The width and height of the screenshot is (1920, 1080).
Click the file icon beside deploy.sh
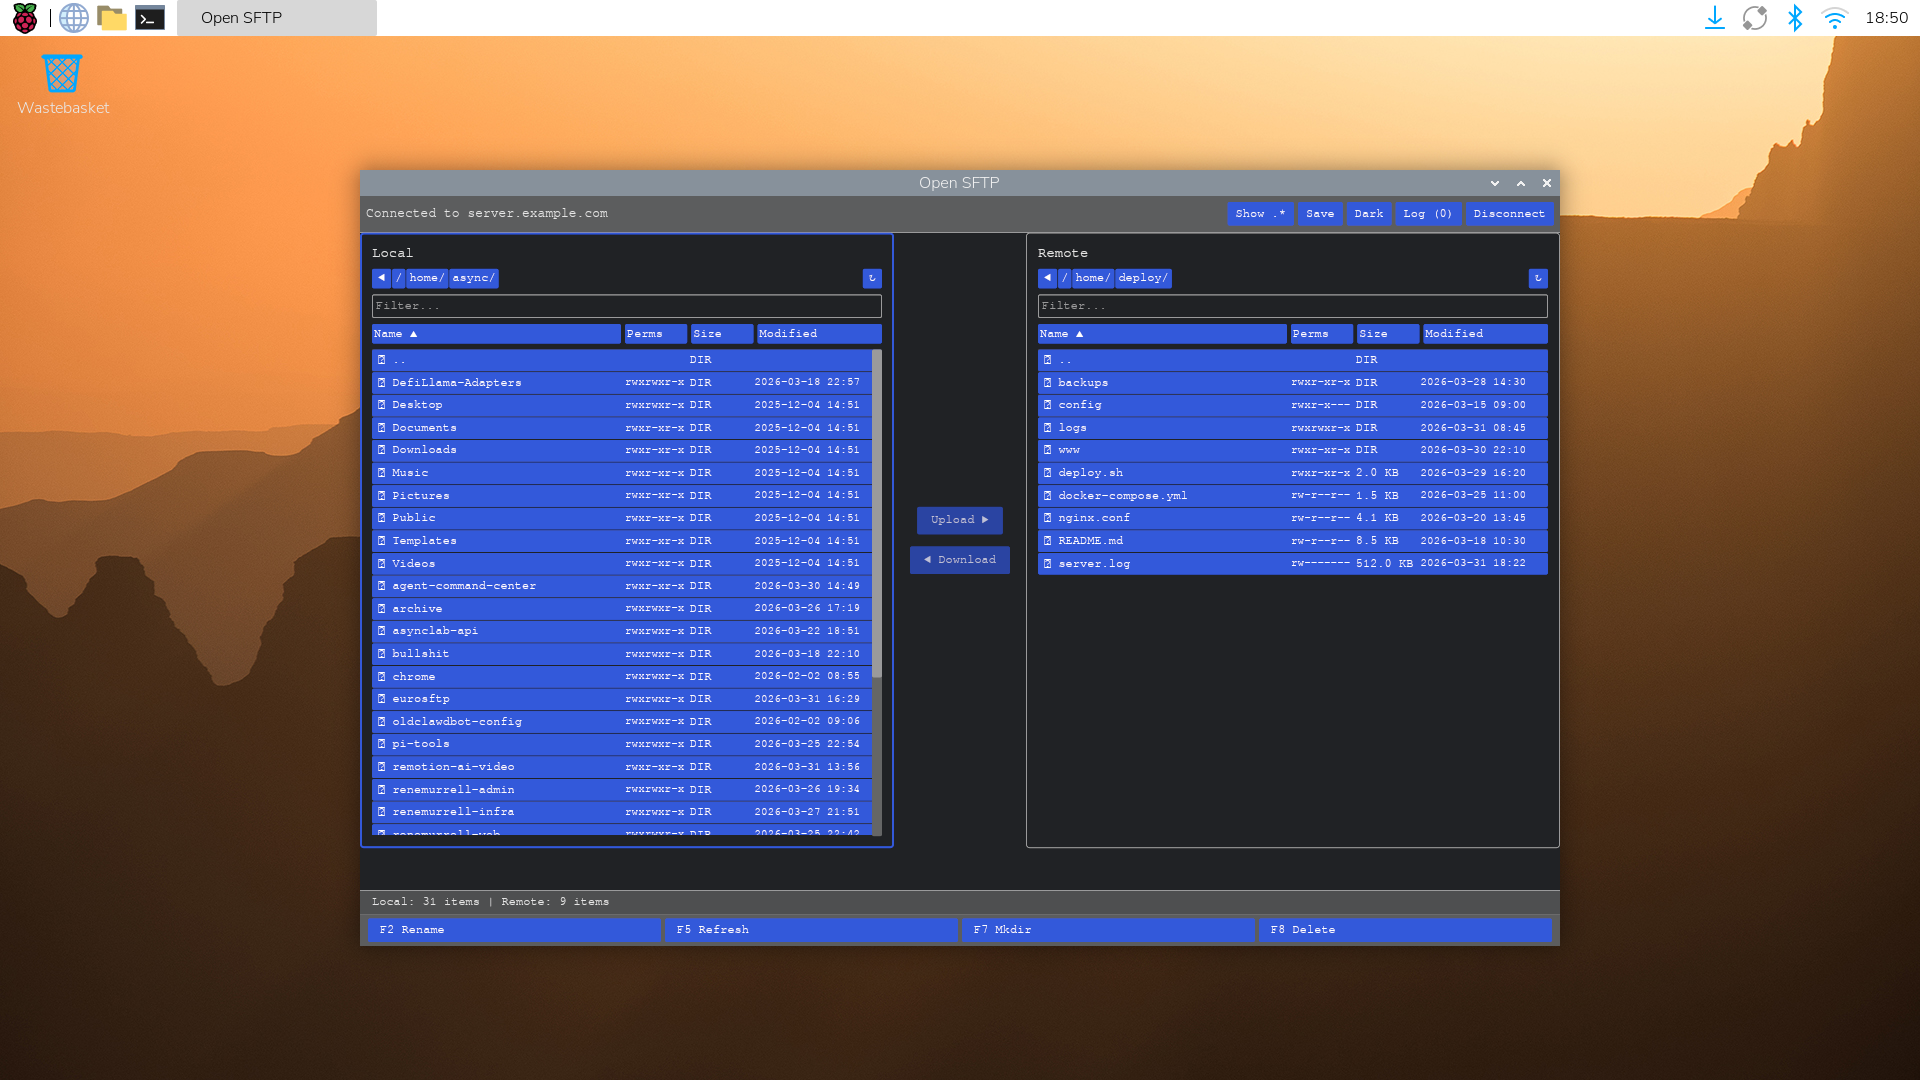pyautogui.click(x=1047, y=472)
